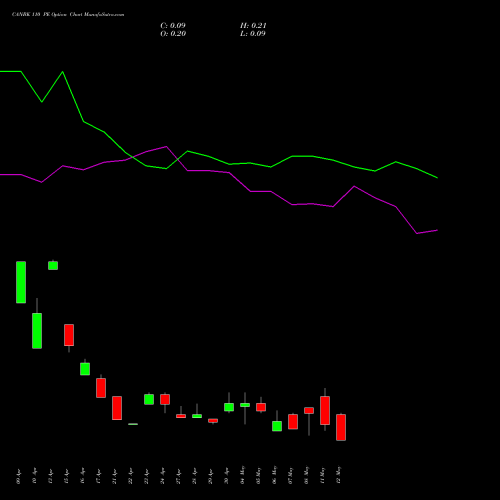Click the green candlestick above 10 Apr

37,331
